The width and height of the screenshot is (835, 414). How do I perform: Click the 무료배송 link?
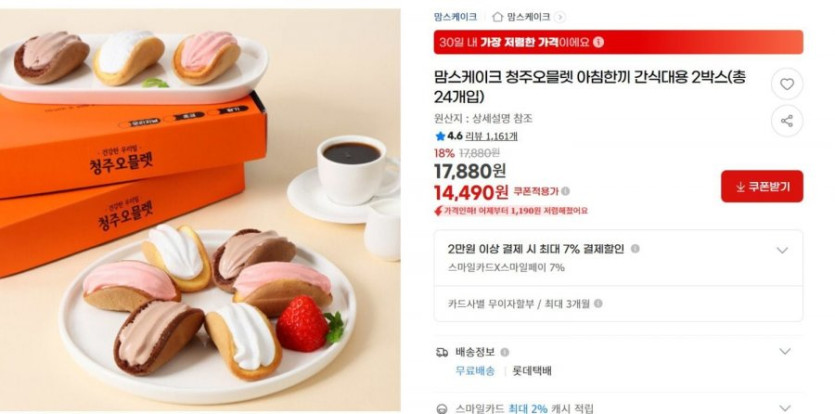coord(475,371)
